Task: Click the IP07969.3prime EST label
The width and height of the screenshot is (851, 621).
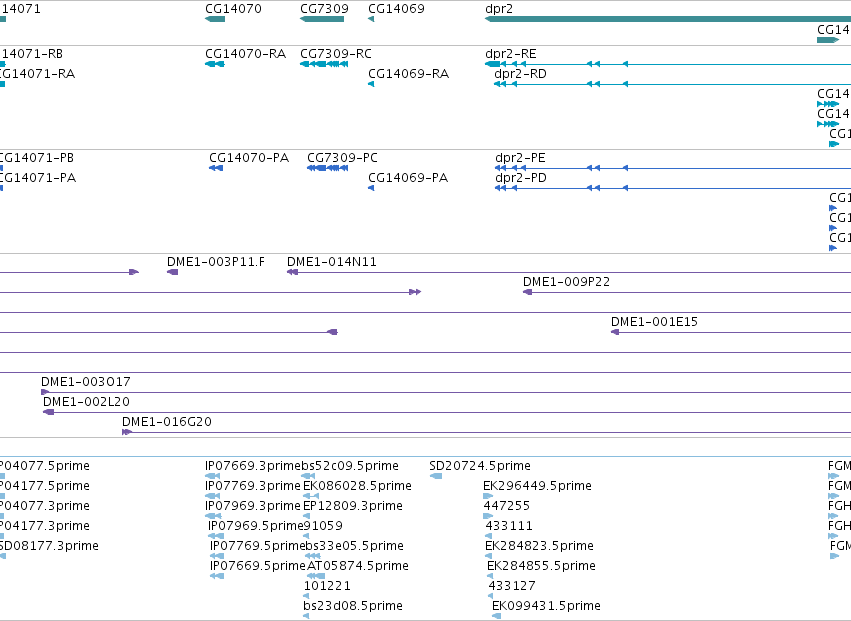Action: (x=253, y=506)
